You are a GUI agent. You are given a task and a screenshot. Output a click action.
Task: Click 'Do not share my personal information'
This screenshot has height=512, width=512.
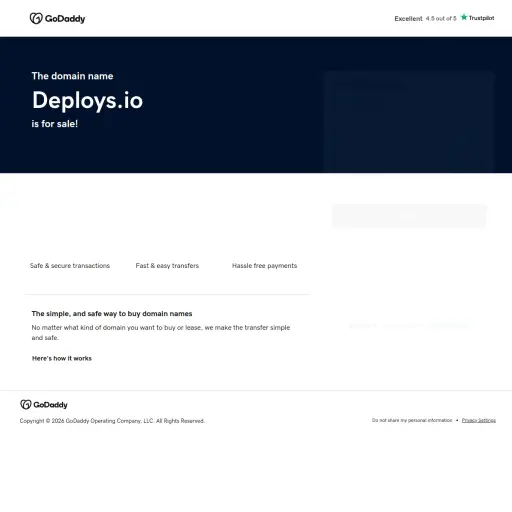[x=412, y=420]
